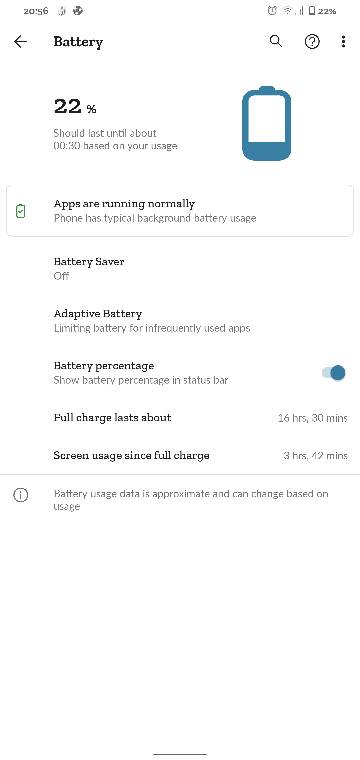Image resolution: width=360 pixels, height=760 pixels.
Task: Tap the green battery check icon
Action: (x=20, y=211)
